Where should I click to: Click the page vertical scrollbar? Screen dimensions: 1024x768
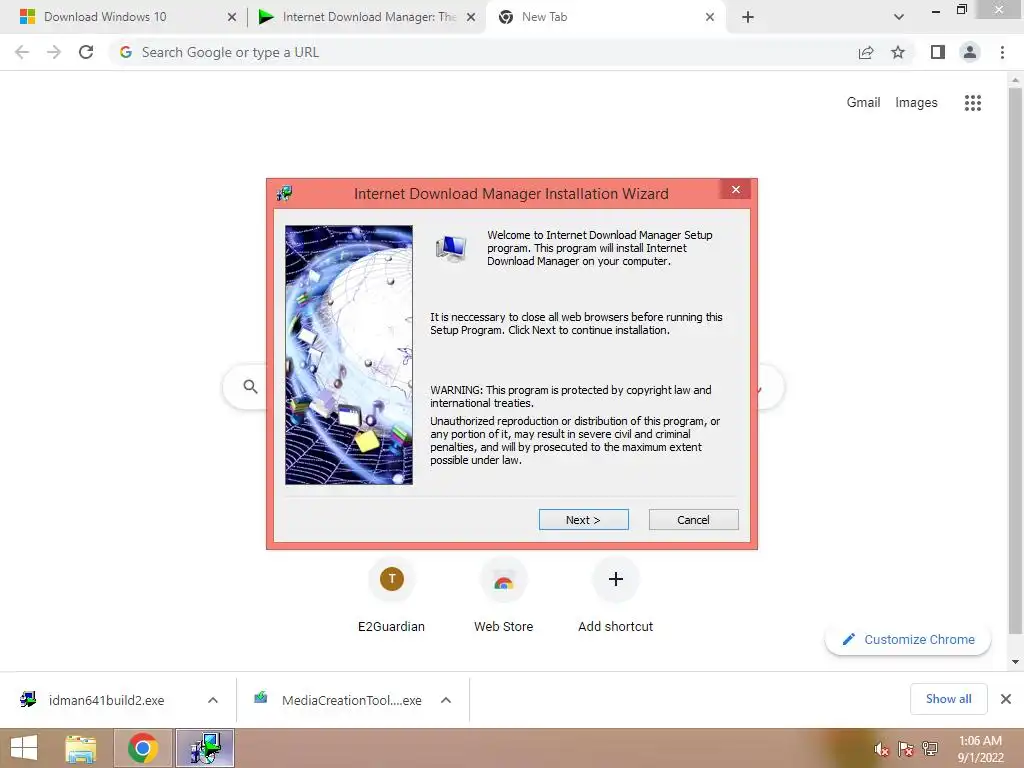tap(1015, 360)
